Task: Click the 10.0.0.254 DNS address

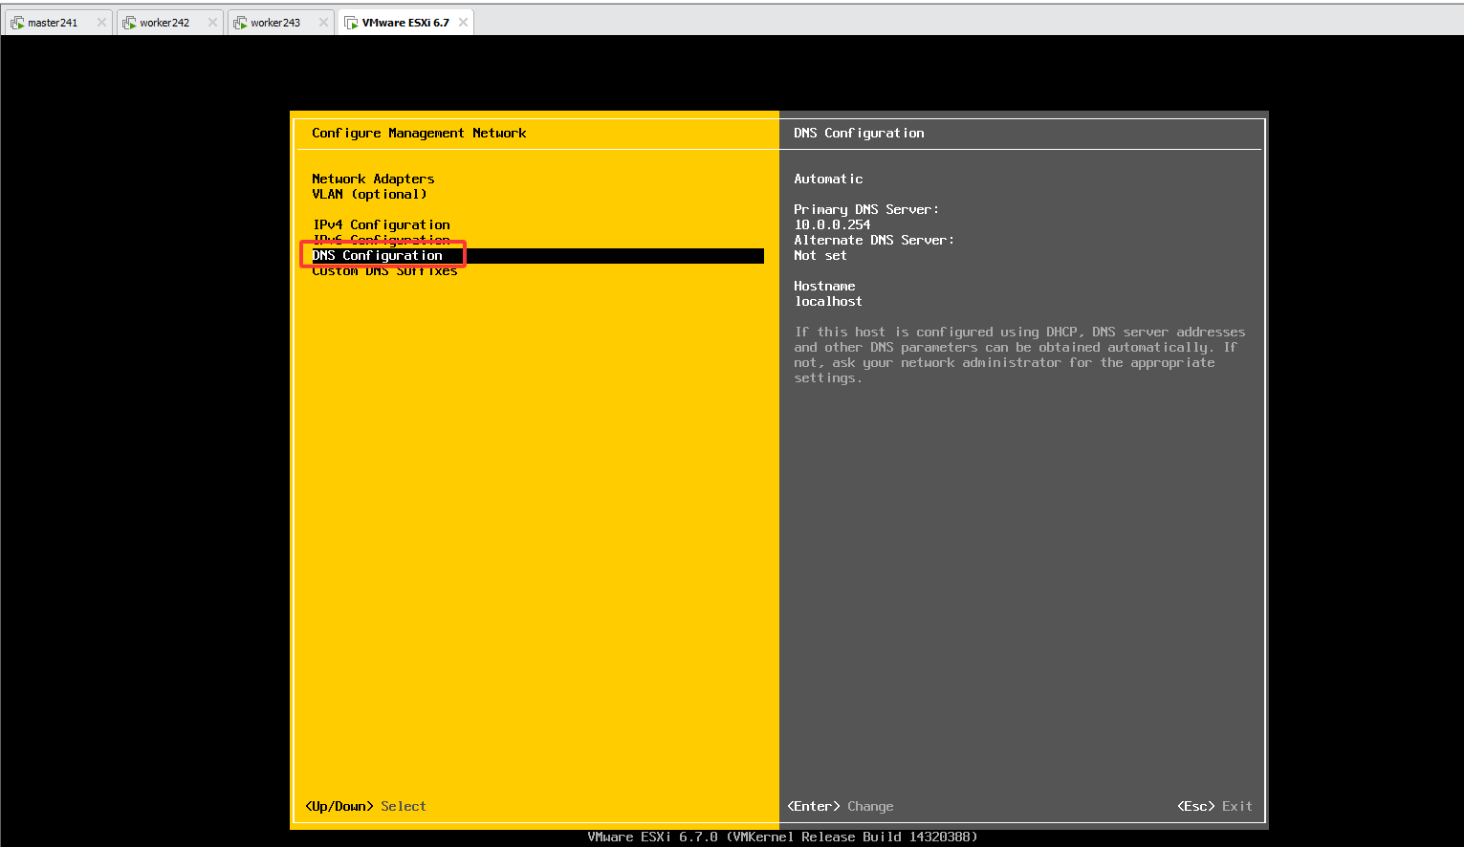Action: [832, 225]
